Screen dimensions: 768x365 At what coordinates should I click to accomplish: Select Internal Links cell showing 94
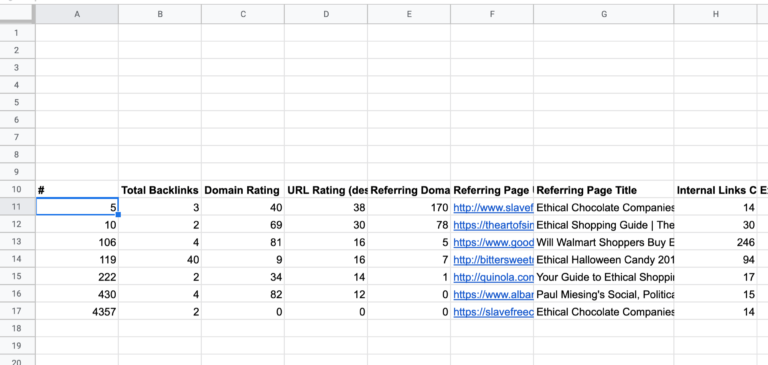pyautogui.click(x=716, y=260)
